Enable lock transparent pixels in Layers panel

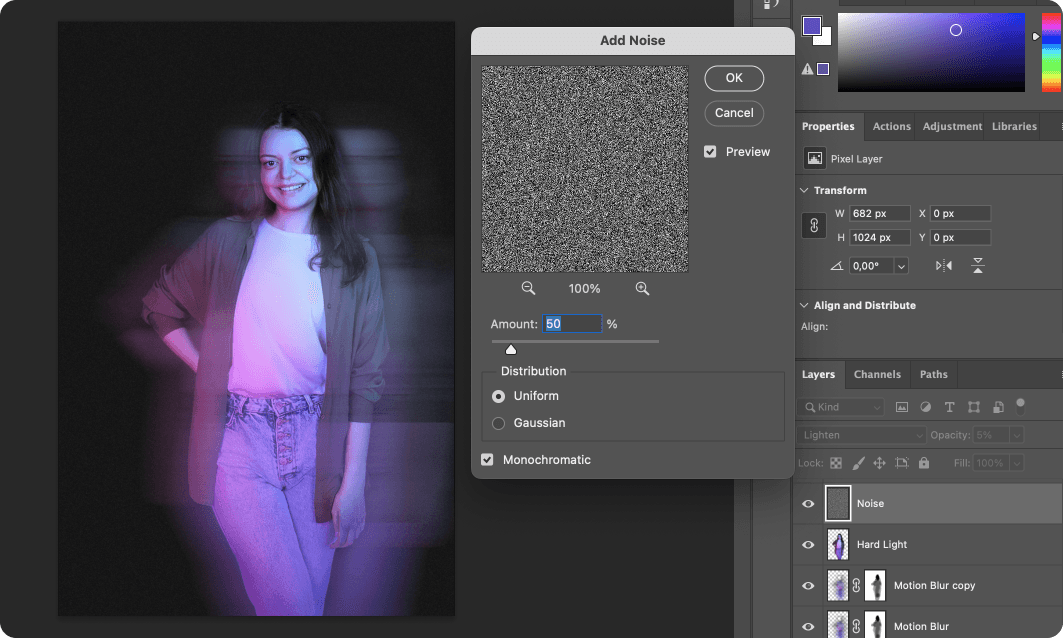click(x=835, y=462)
